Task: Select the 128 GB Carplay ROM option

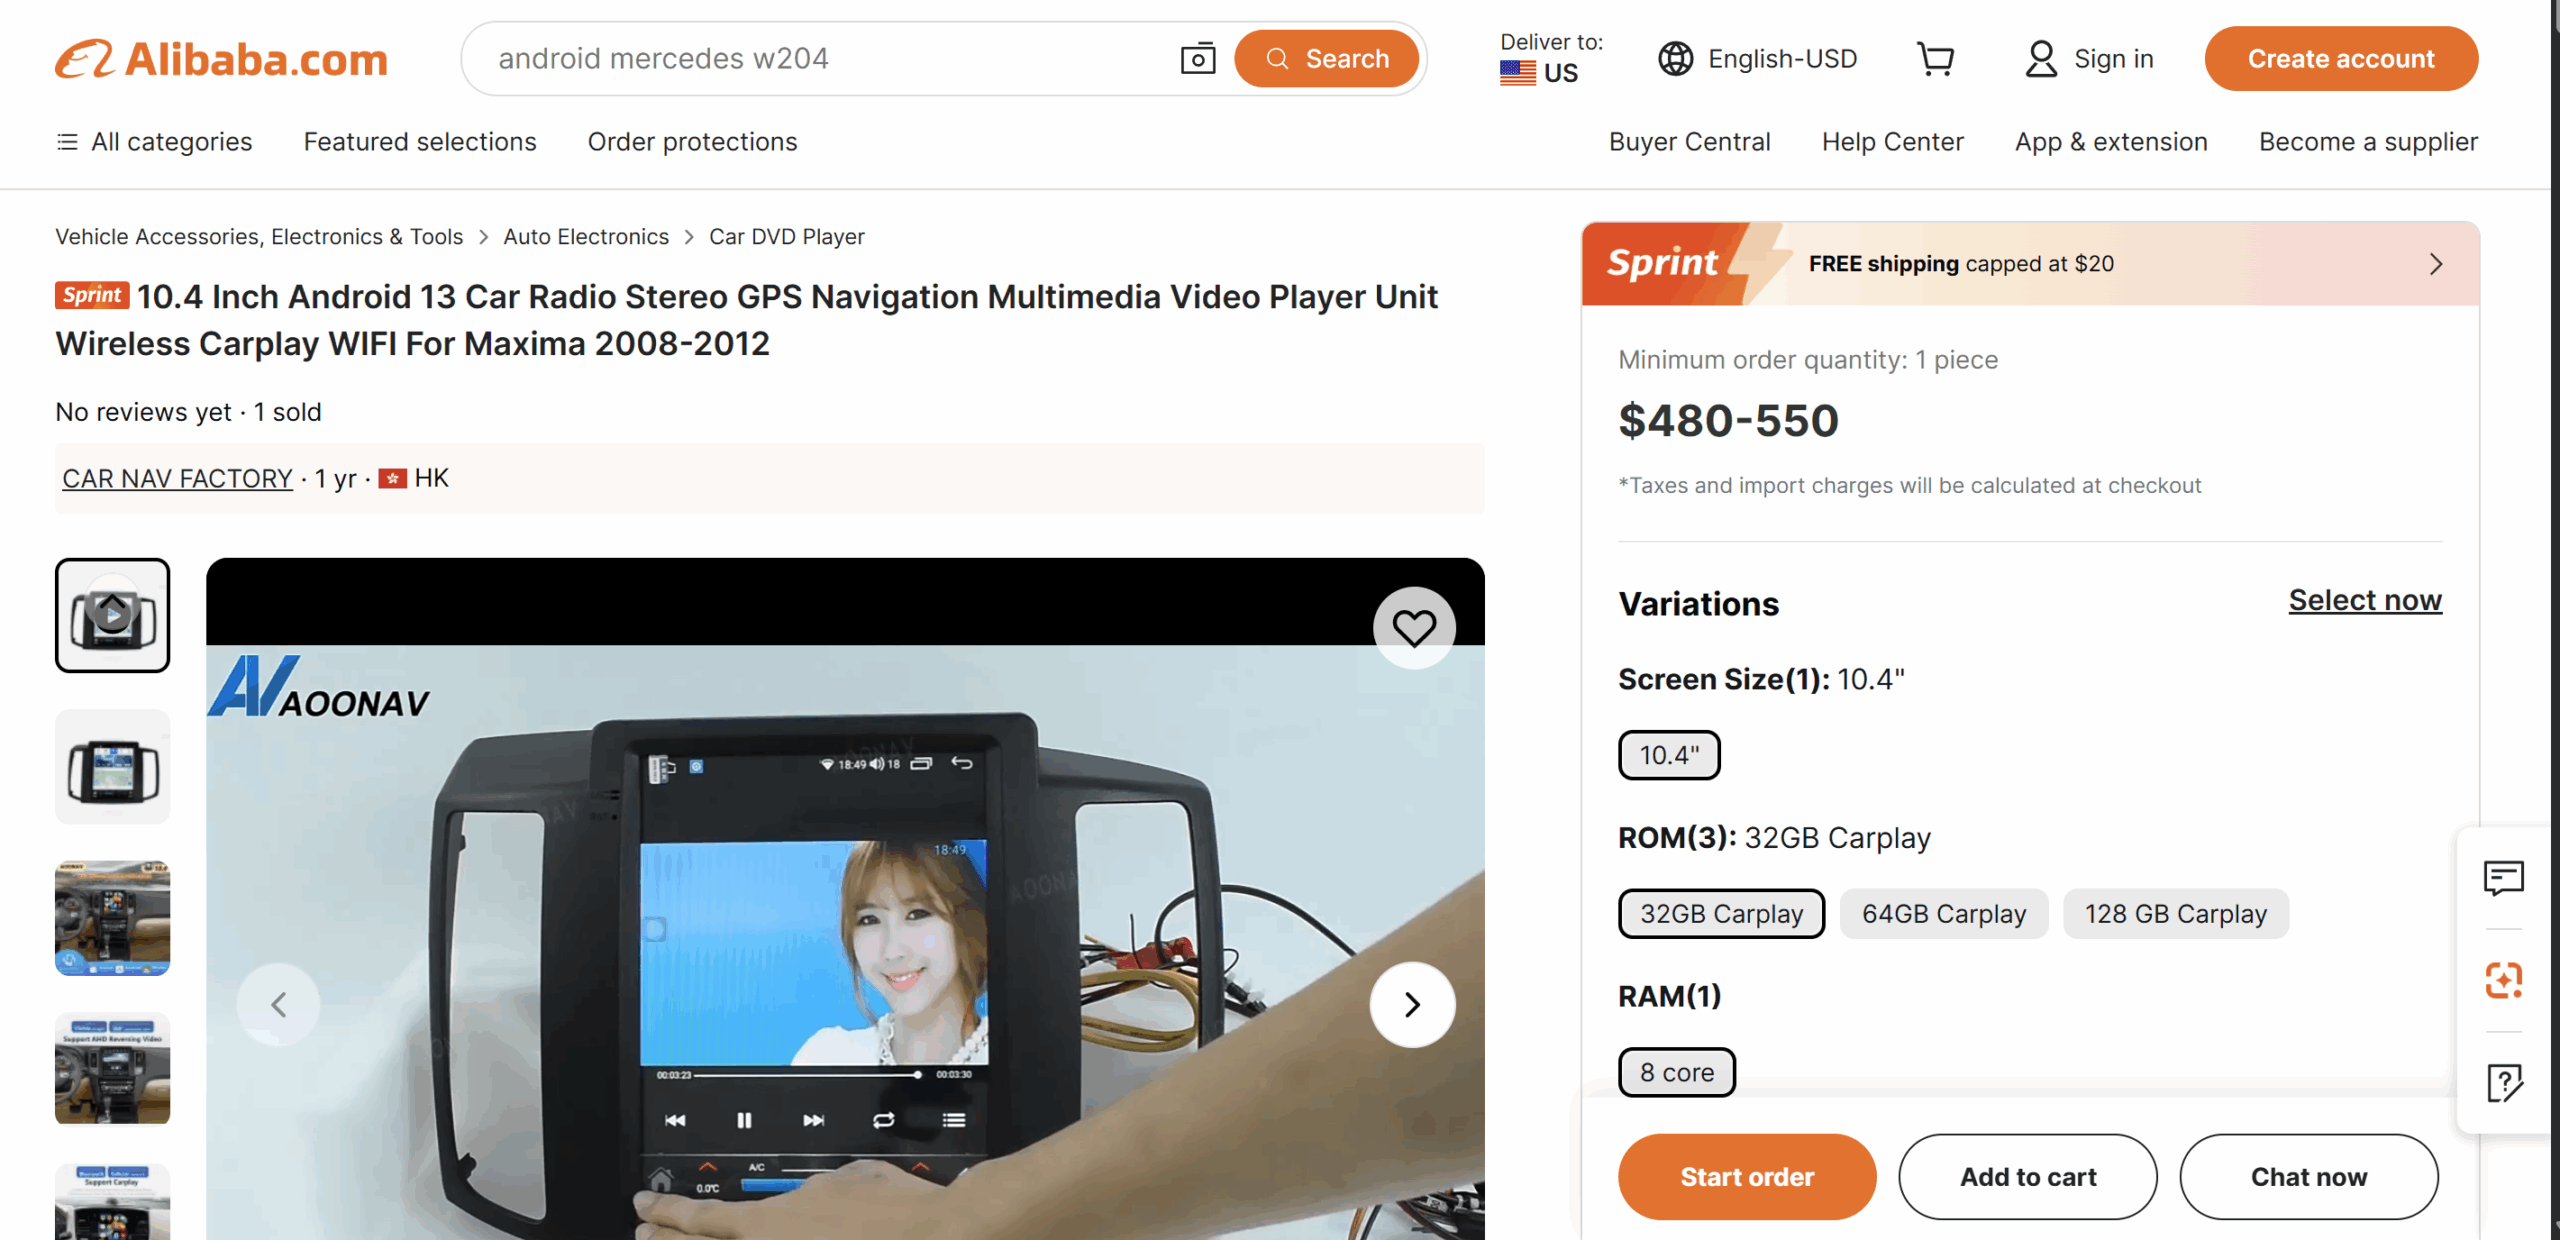Action: click(x=2175, y=914)
